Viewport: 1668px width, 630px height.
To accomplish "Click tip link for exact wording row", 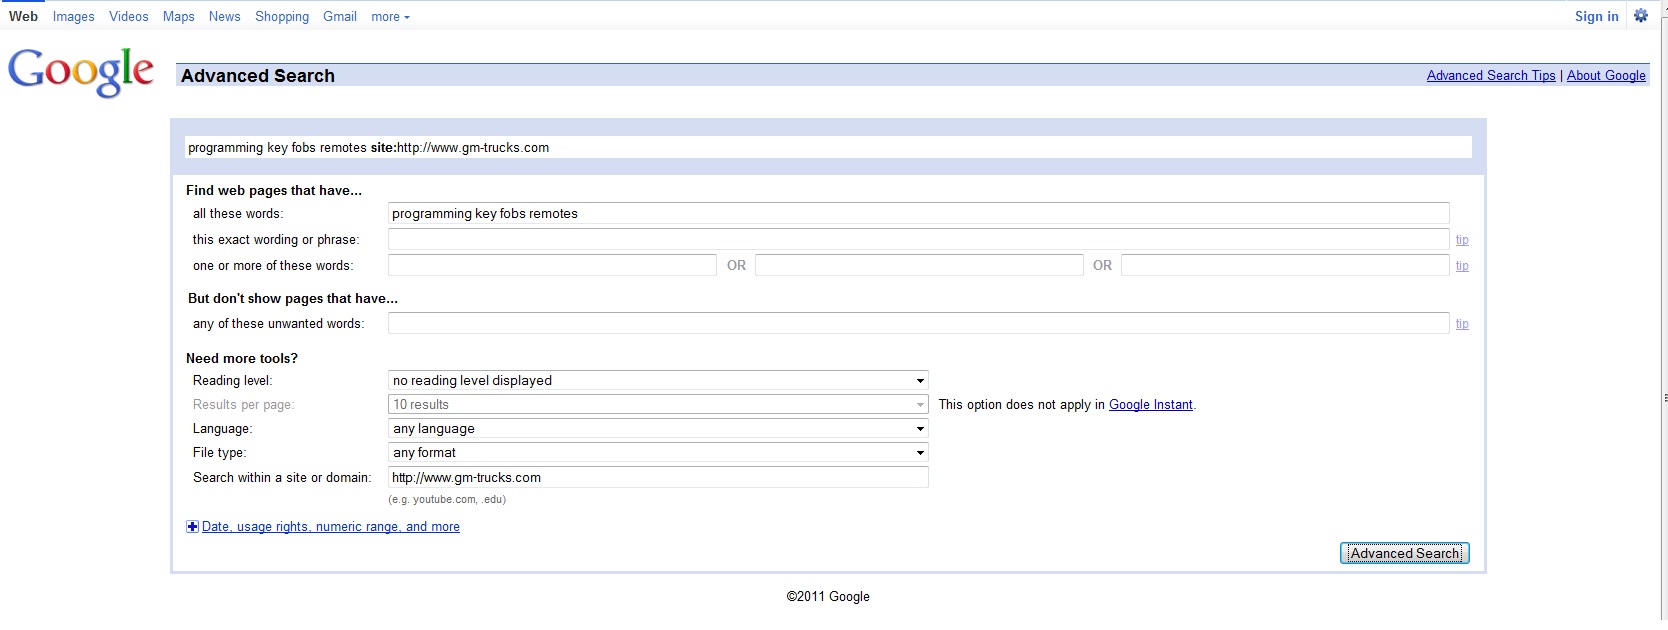I will point(1462,240).
